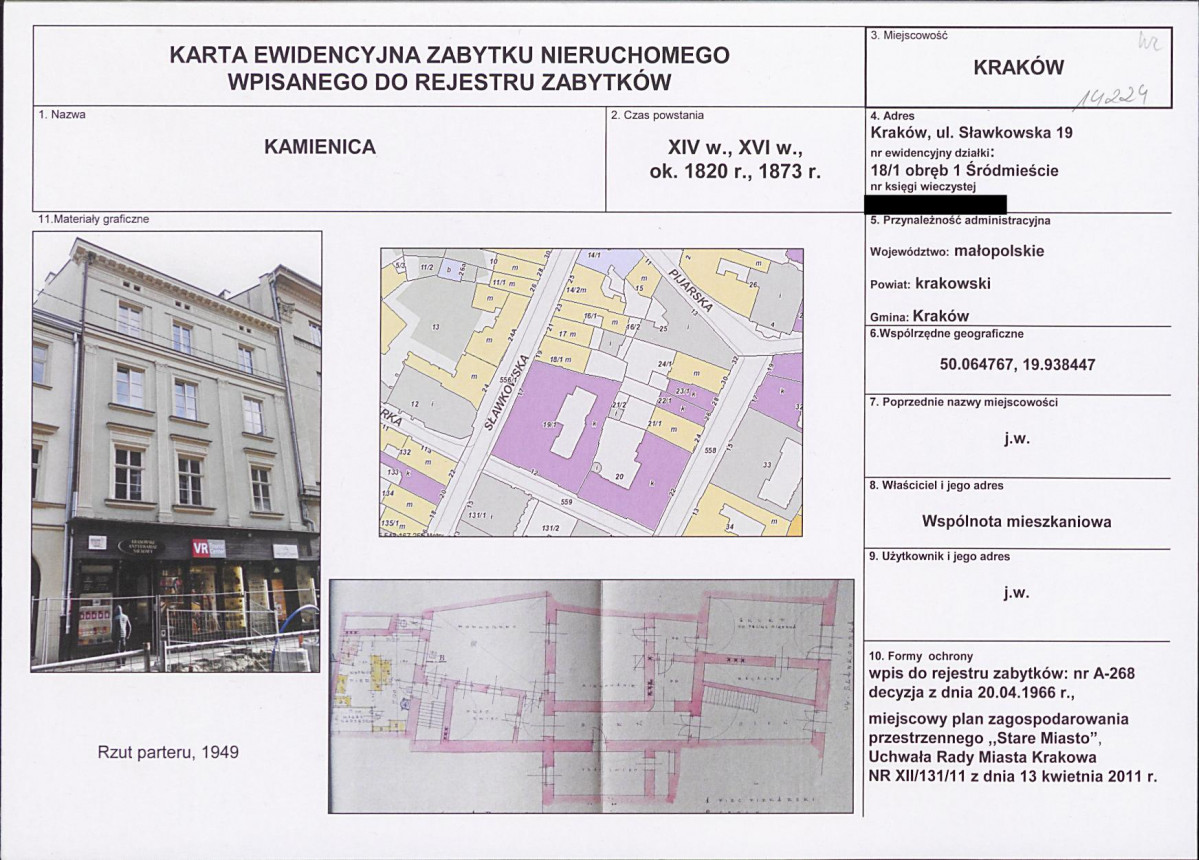Click the owner text 'Wspólnota mieszkaniowa'
1199x860 pixels.
click(1016, 522)
